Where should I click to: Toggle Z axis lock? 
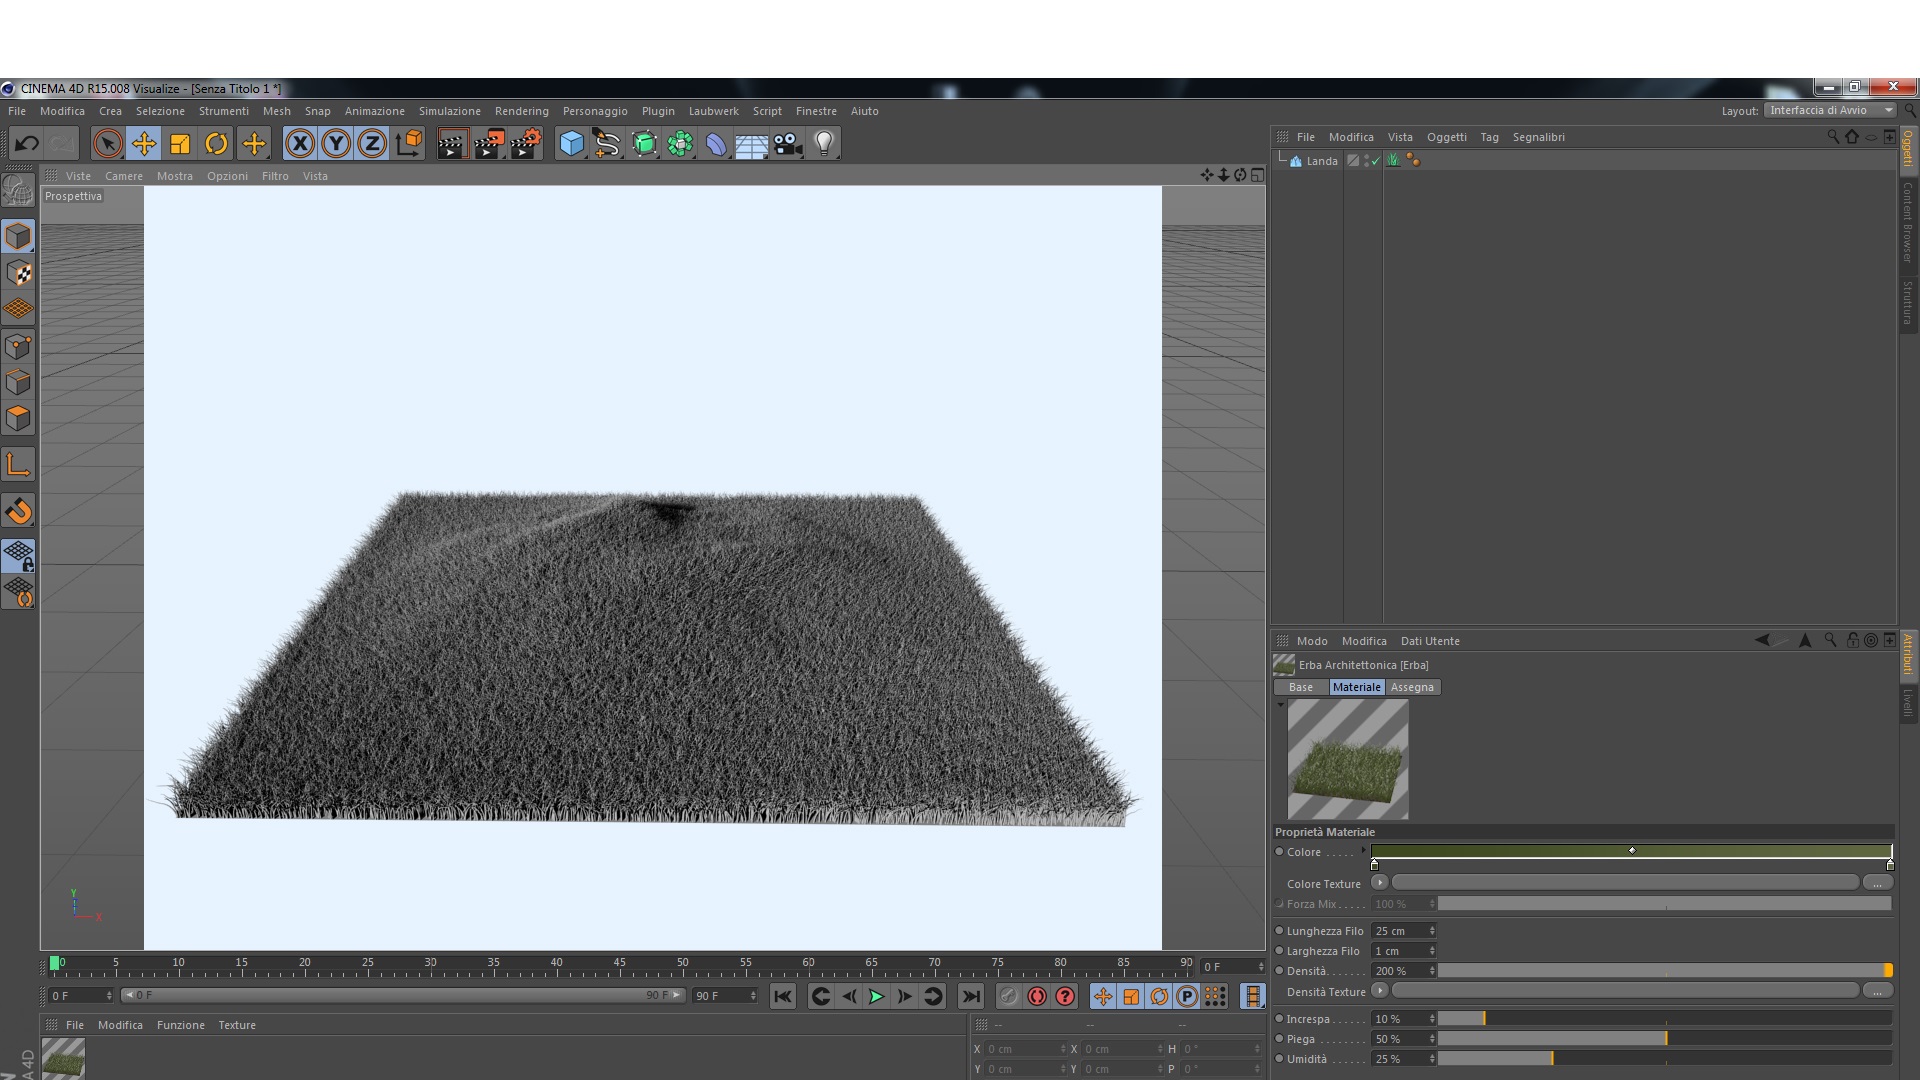coord(372,144)
